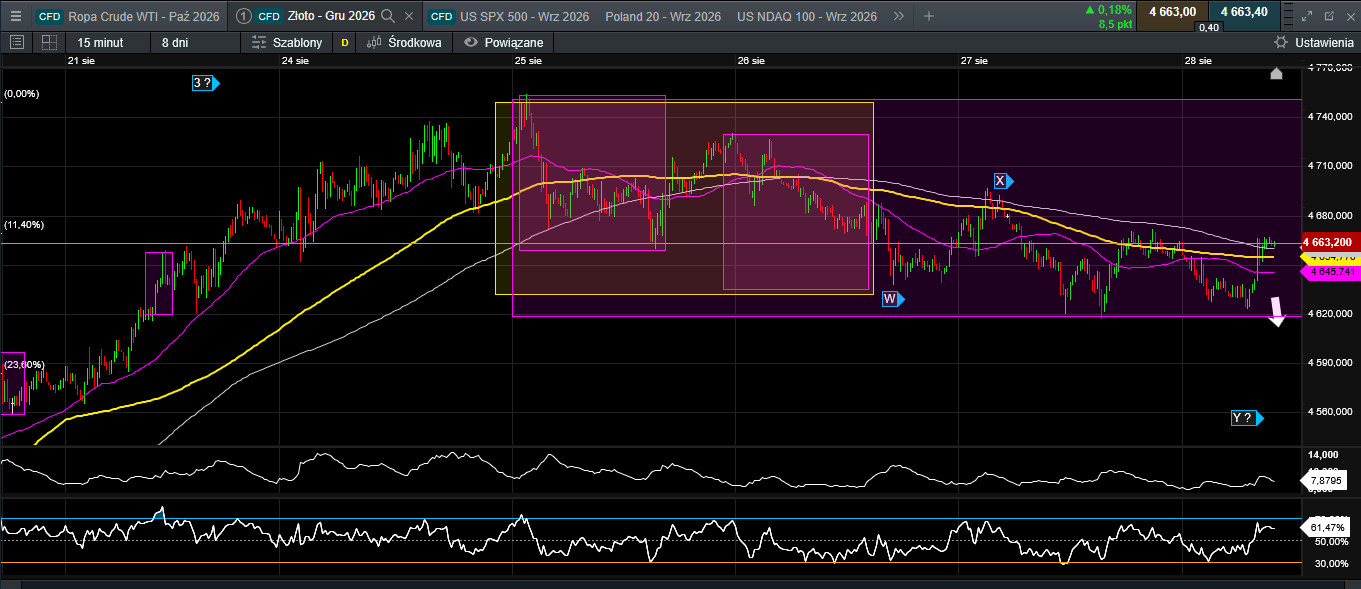Click the (0,00%) Fibonacci level label
This screenshot has width=1361, height=589.
tap(21, 93)
